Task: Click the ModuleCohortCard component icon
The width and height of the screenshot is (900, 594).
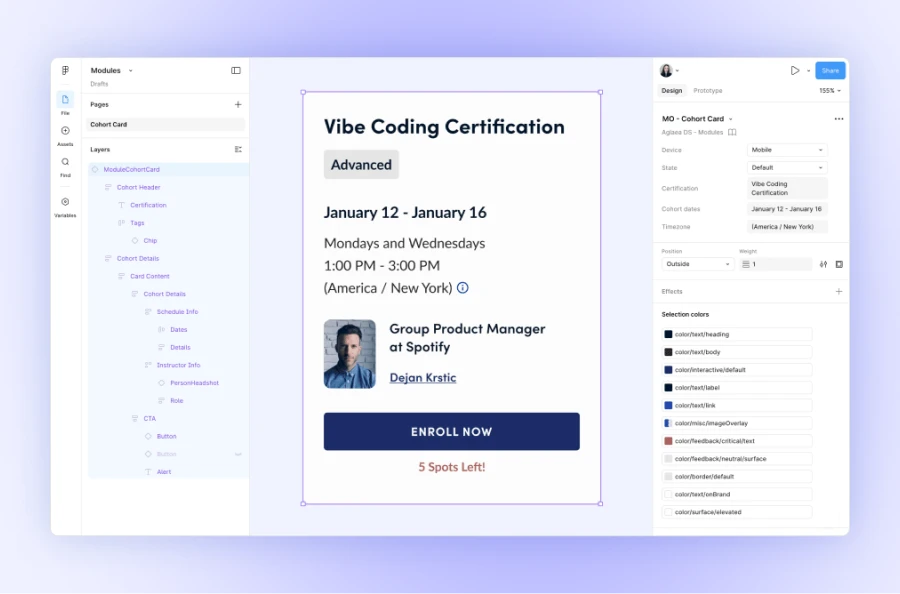Action: (95, 169)
